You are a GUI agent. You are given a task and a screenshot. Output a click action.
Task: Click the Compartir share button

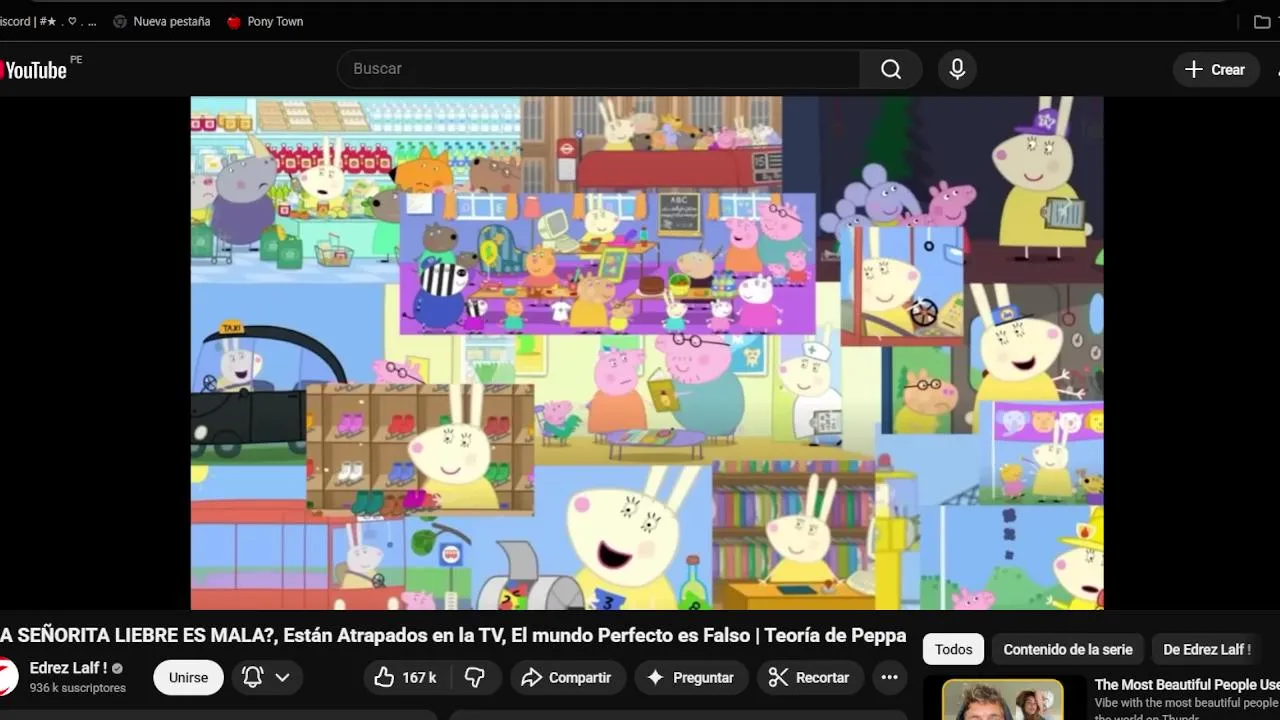coord(566,677)
